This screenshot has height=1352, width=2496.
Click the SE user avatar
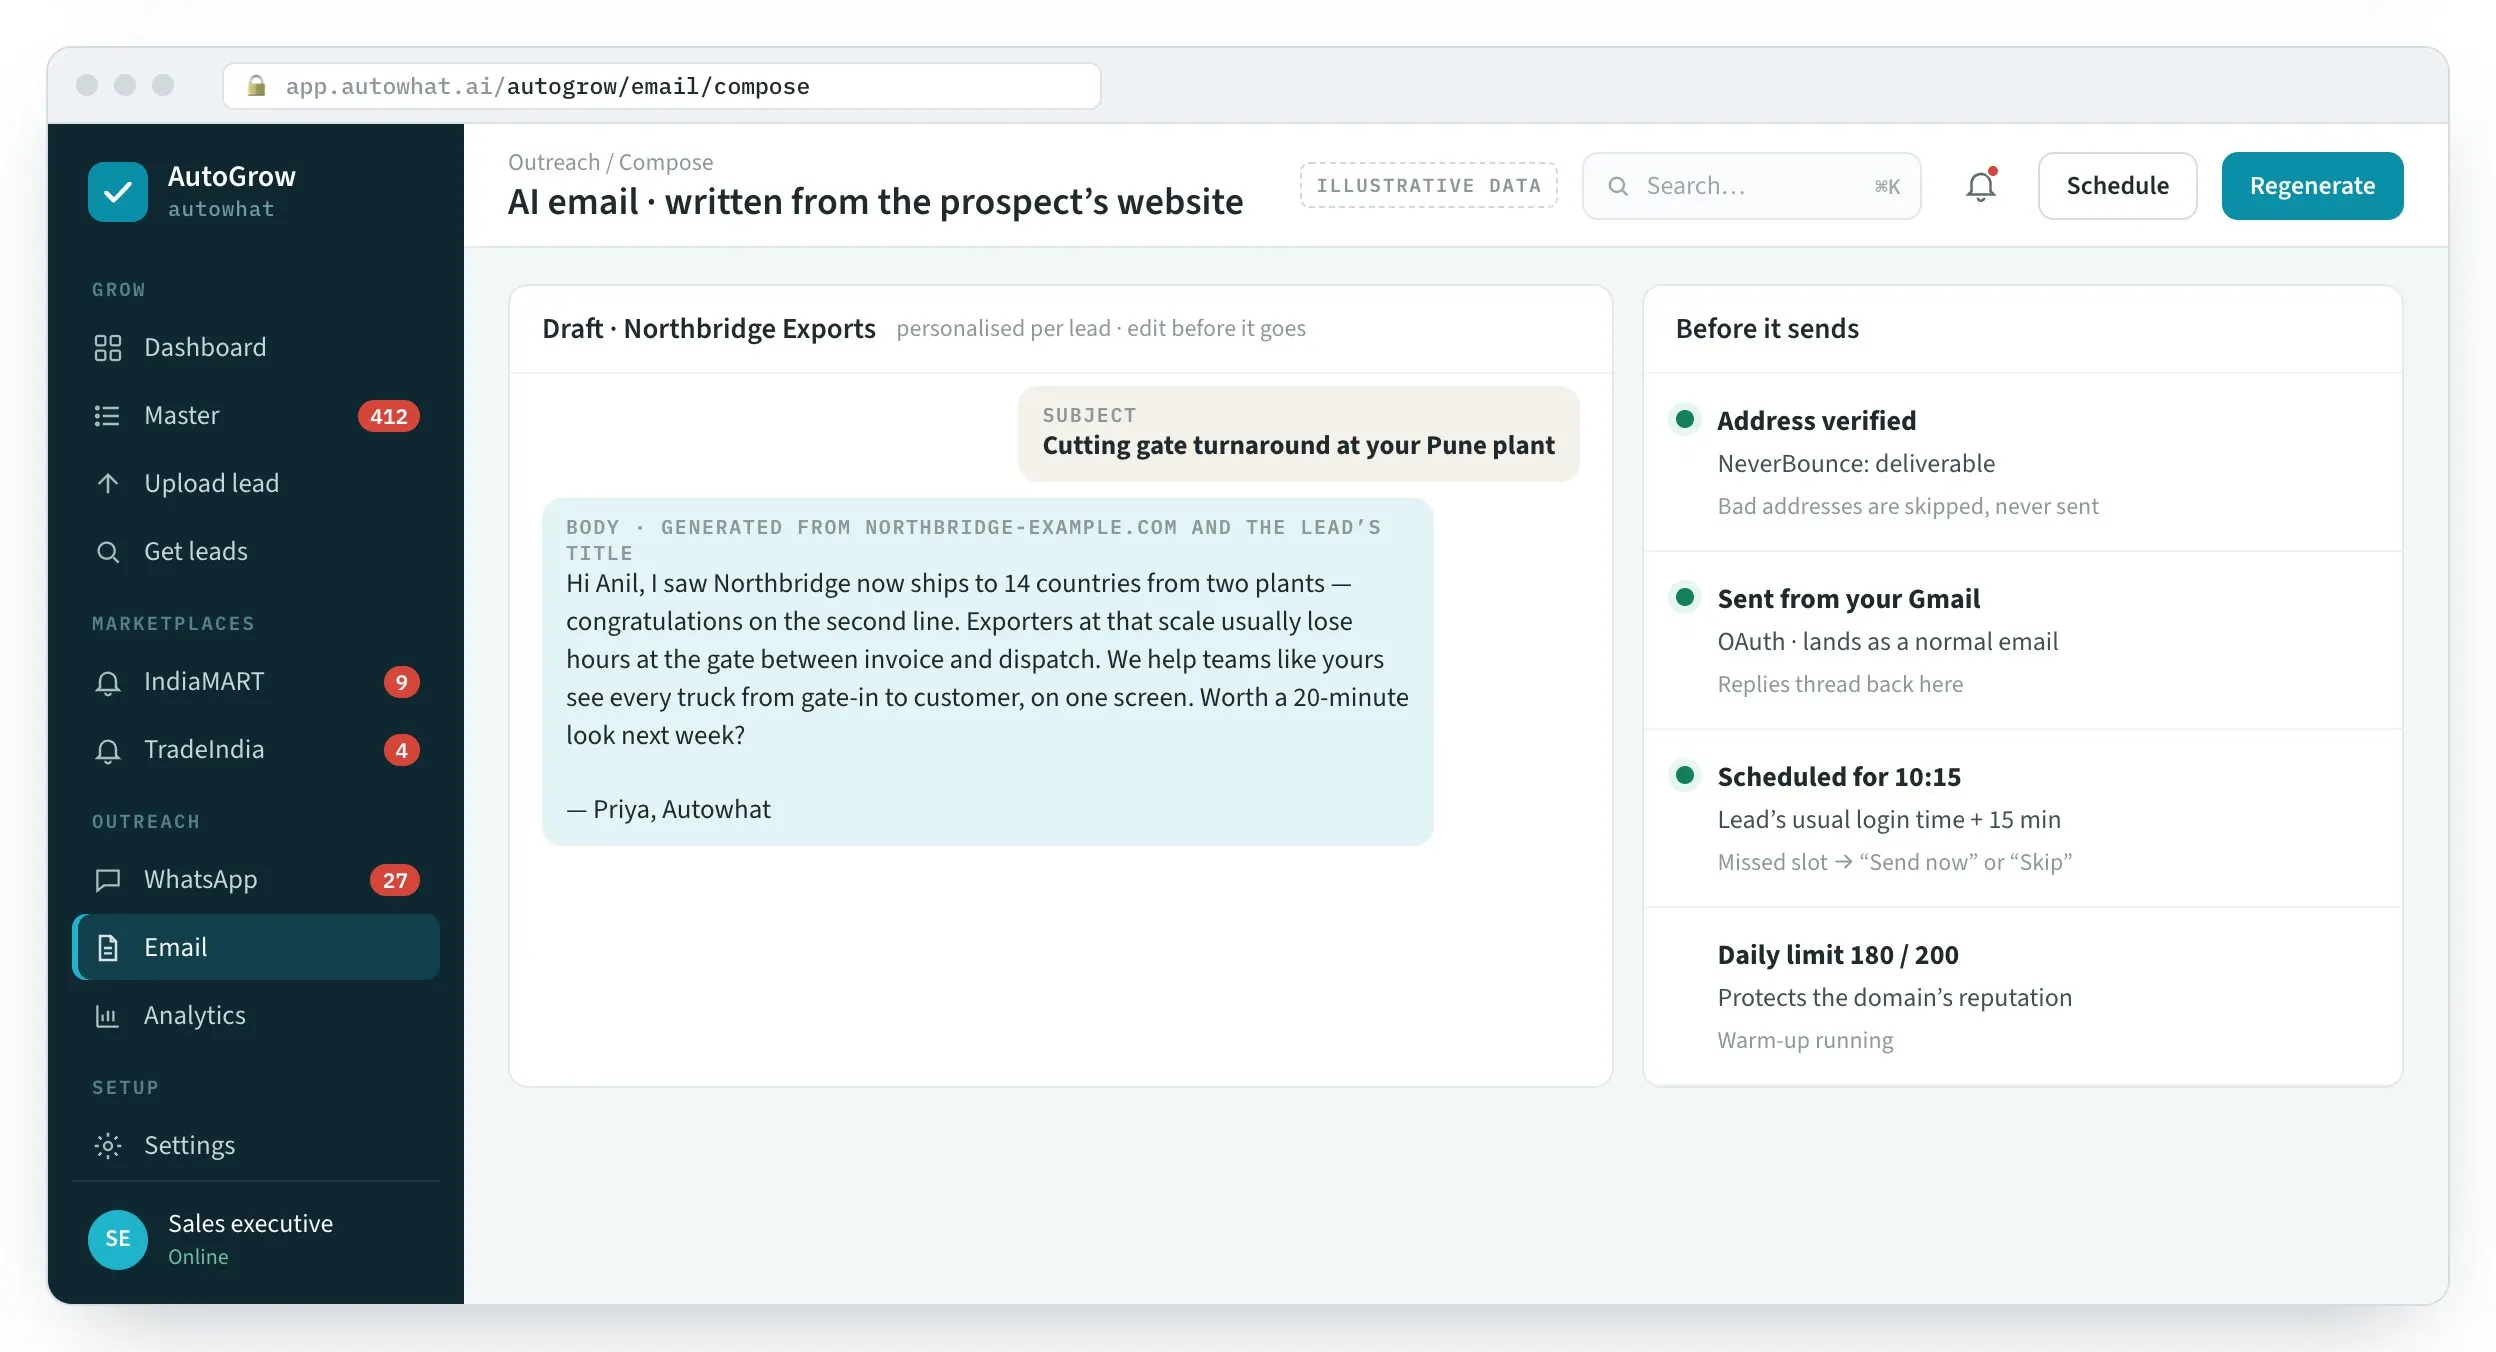[x=118, y=1239]
